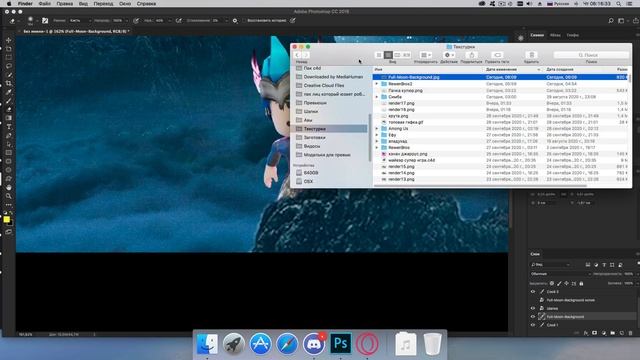Open Launchpad from the Dock
Screen dimensions: 640x360
click(x=234, y=344)
